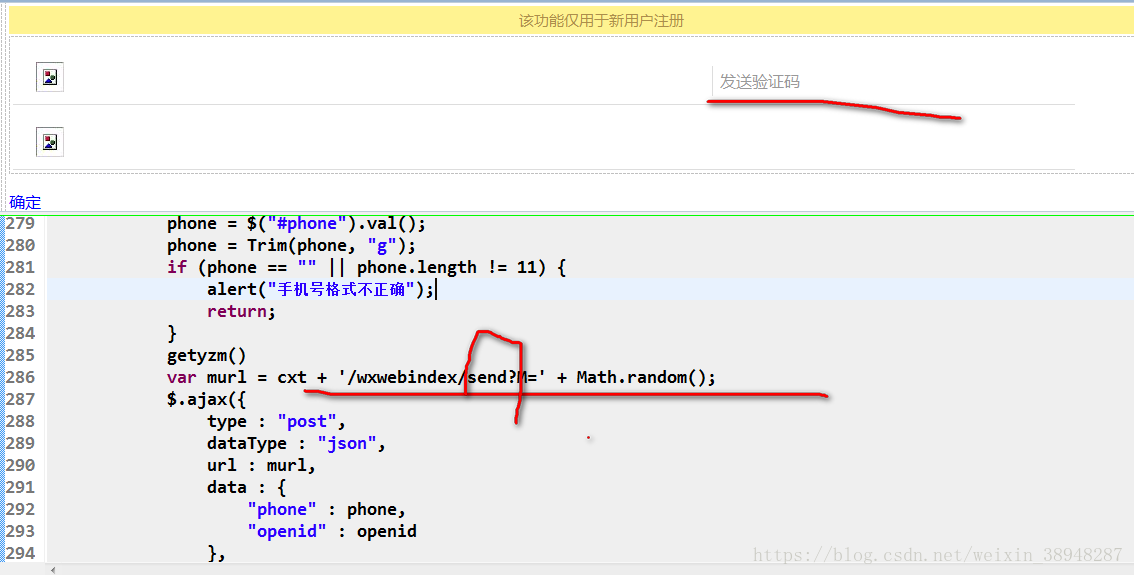Click the 该功能仅用于新用户注册 banner text

(601, 21)
